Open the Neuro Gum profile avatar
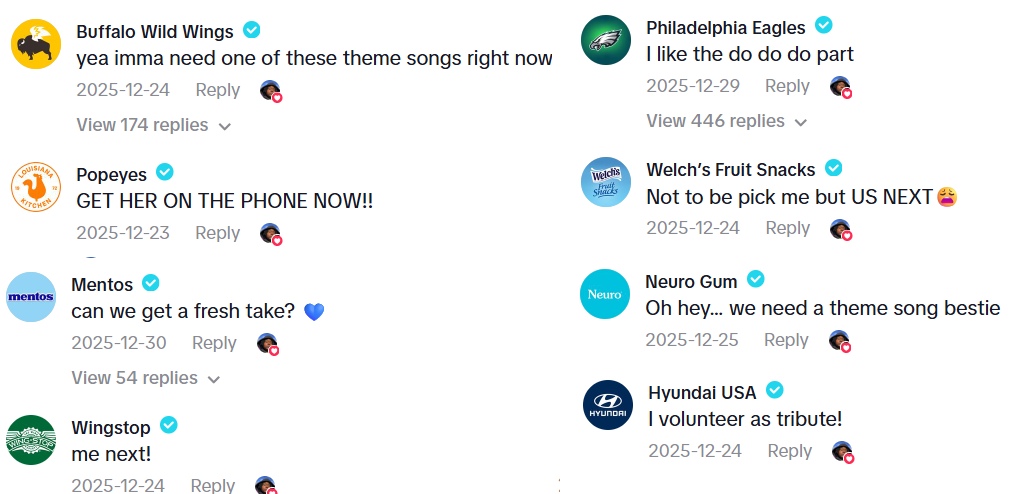 click(x=605, y=294)
